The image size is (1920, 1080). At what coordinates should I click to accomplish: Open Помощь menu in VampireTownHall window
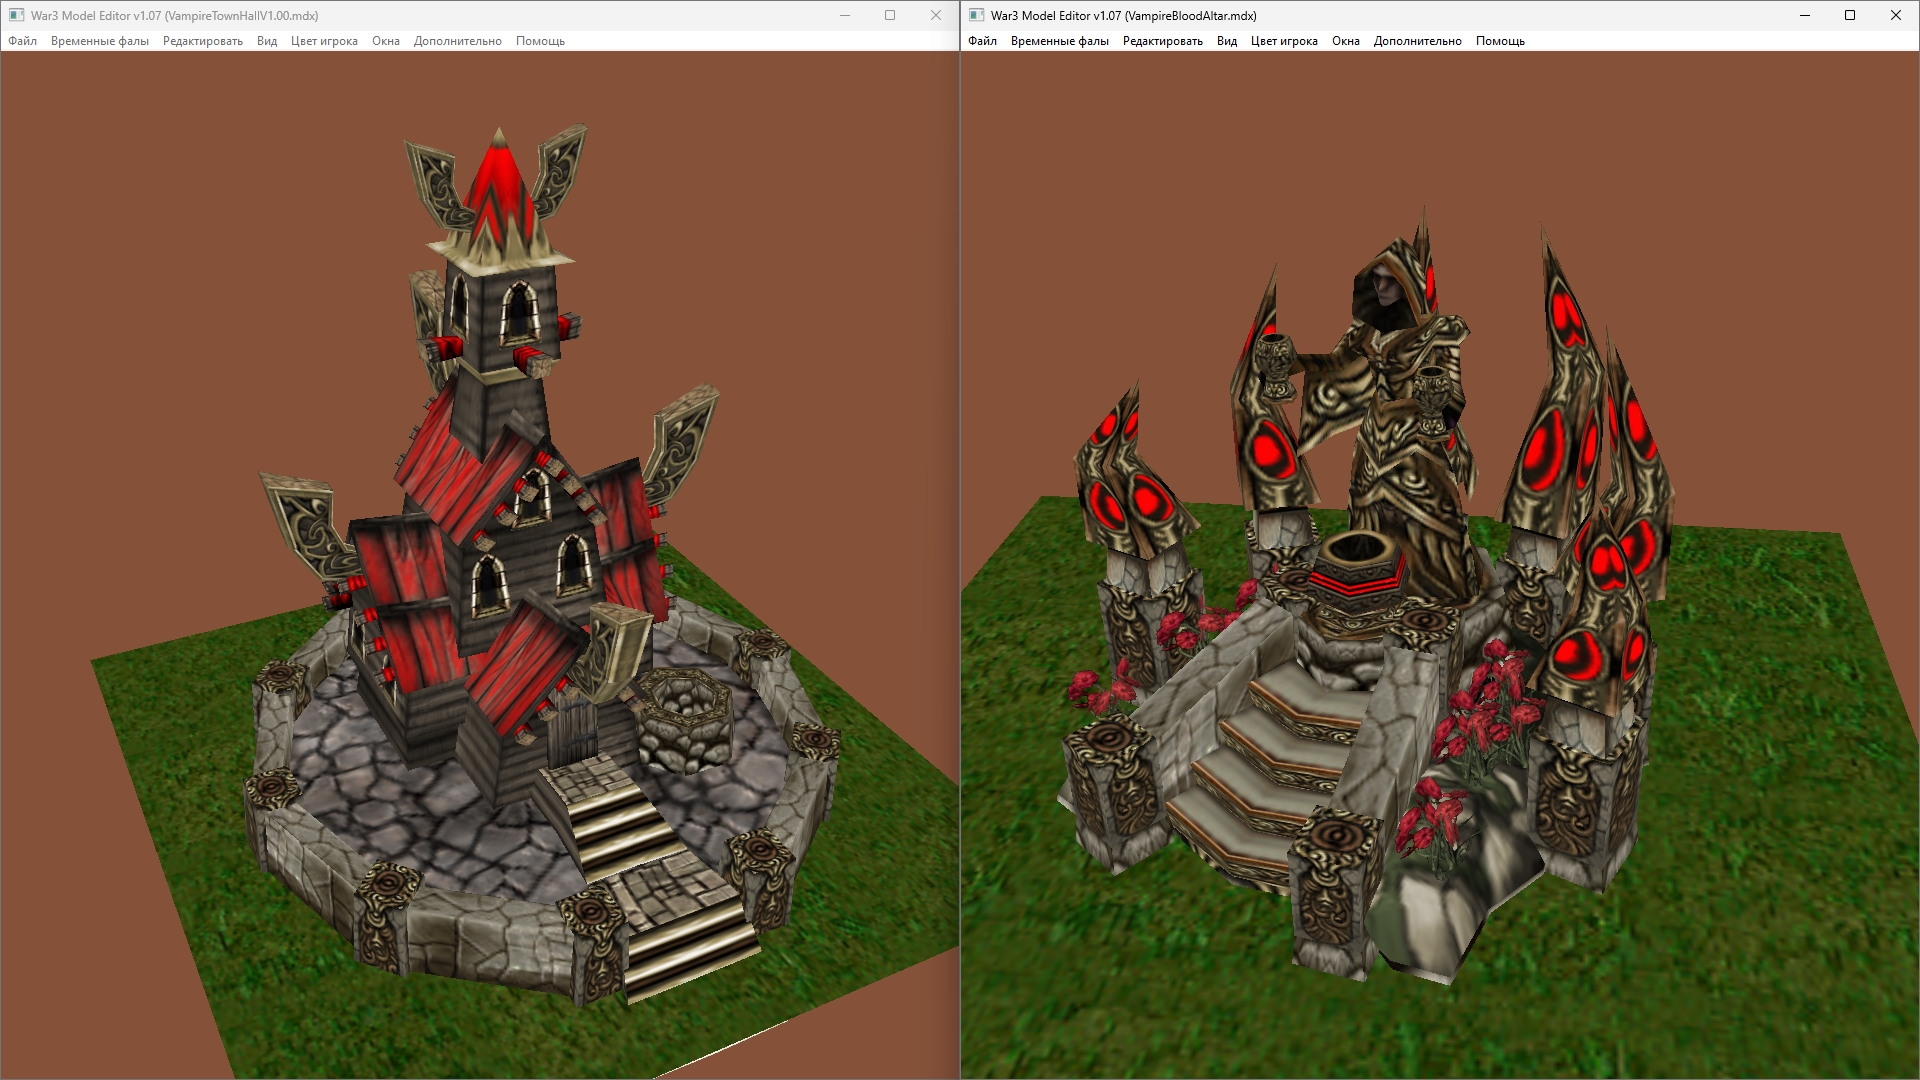[540, 41]
